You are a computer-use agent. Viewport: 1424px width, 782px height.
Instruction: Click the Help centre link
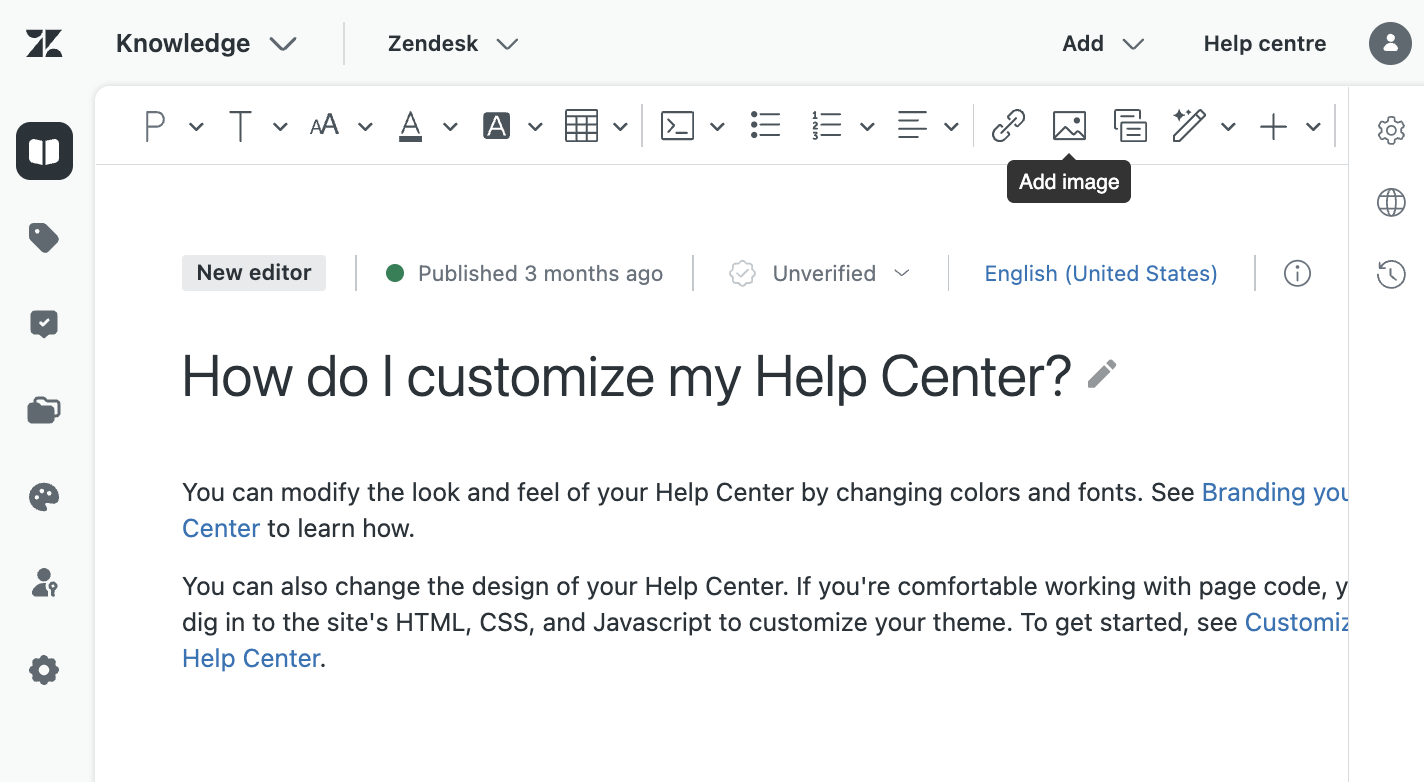pos(1264,44)
